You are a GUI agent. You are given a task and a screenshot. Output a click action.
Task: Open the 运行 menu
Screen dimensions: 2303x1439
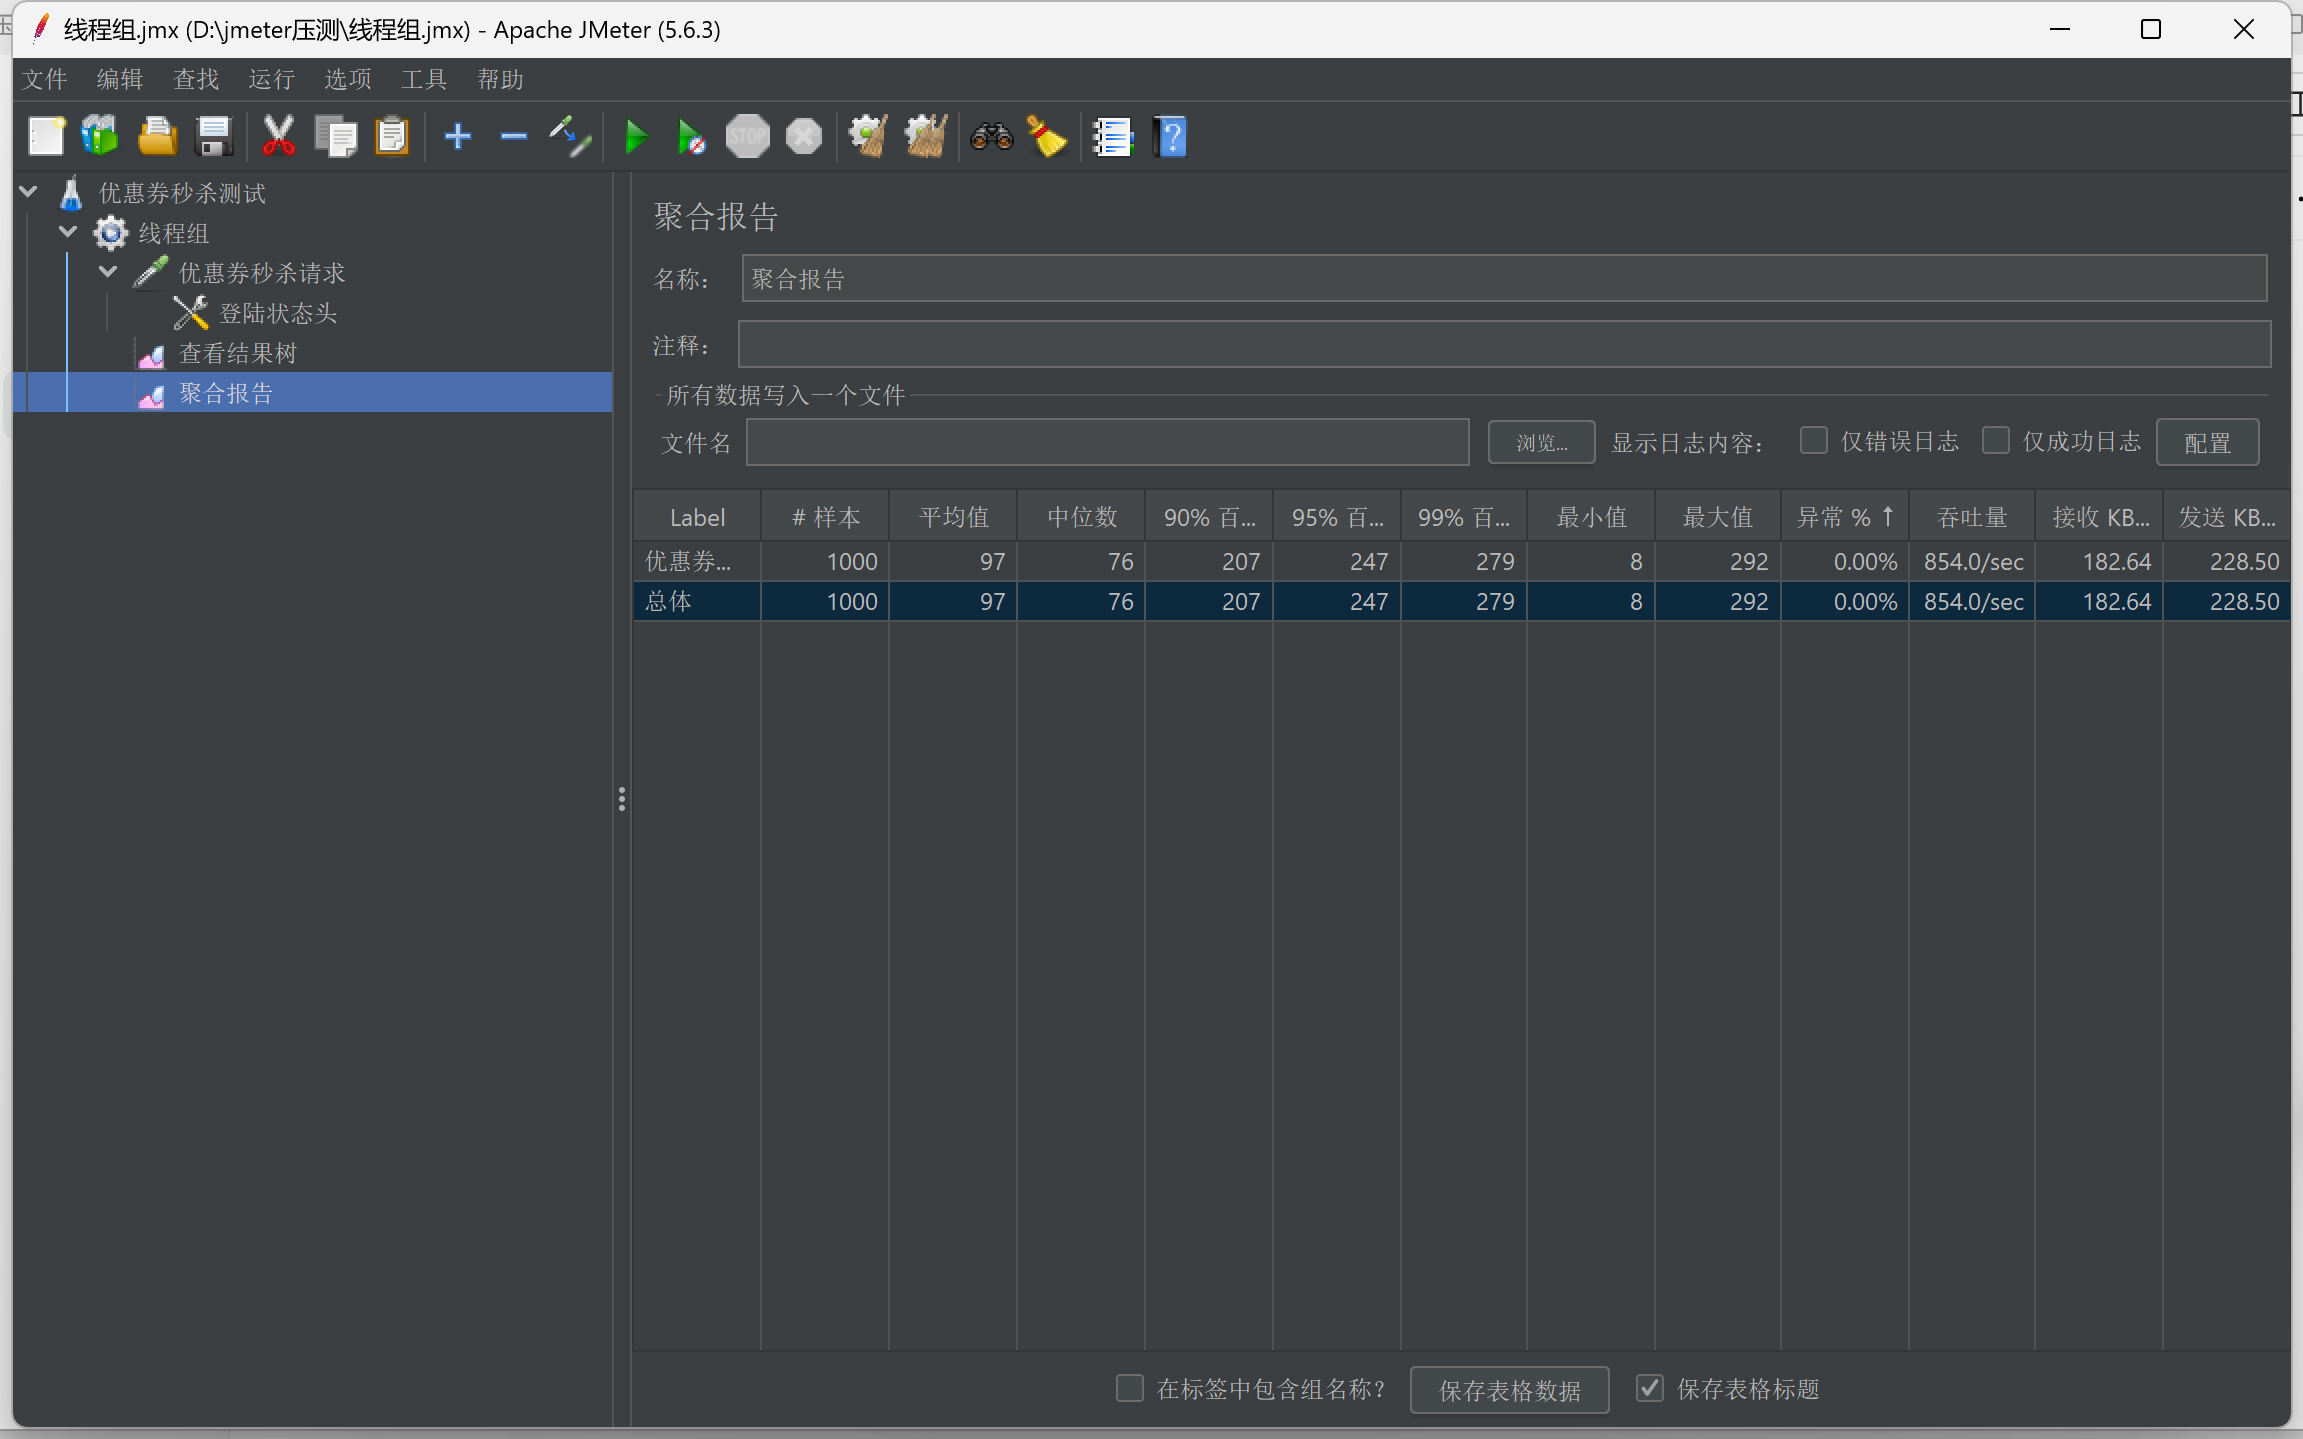pyautogui.click(x=271, y=79)
